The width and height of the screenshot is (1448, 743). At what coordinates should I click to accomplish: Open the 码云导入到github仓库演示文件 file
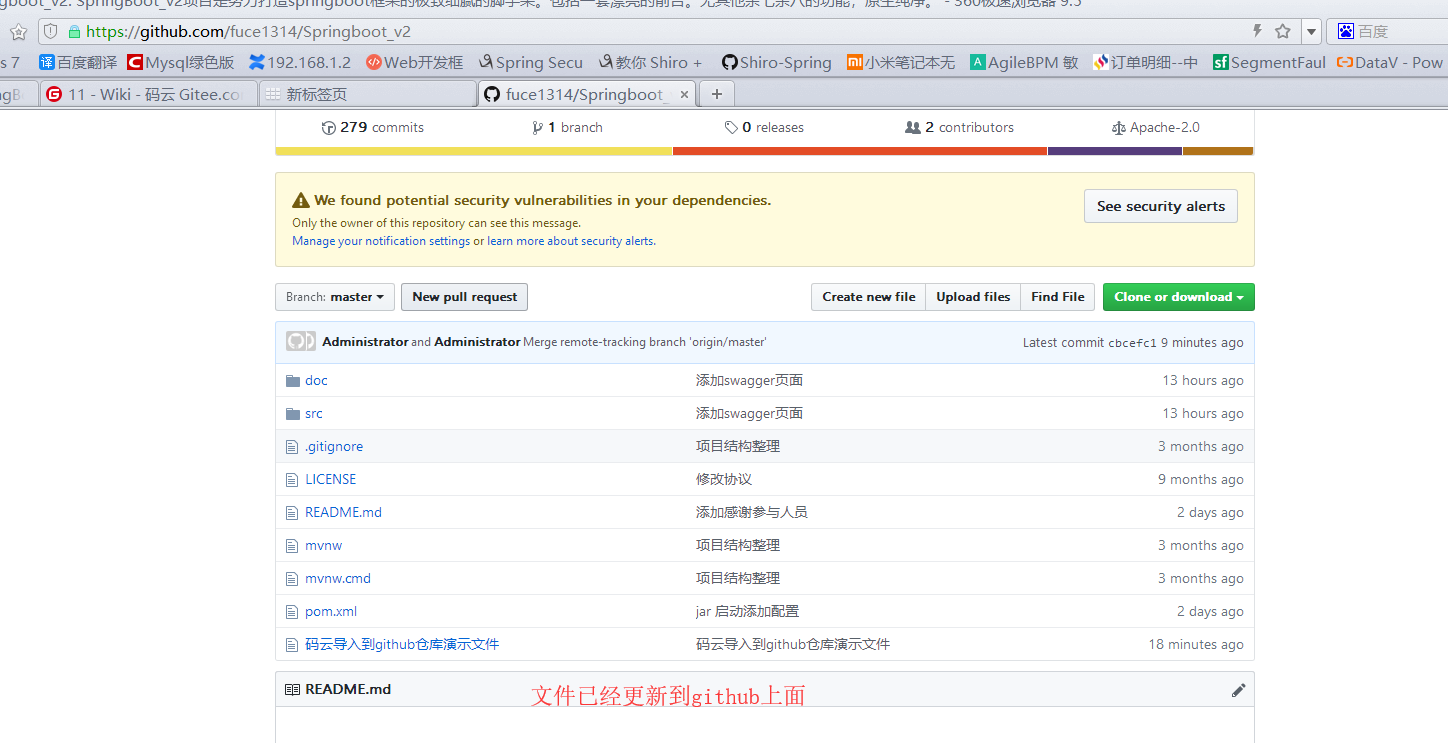(x=402, y=644)
